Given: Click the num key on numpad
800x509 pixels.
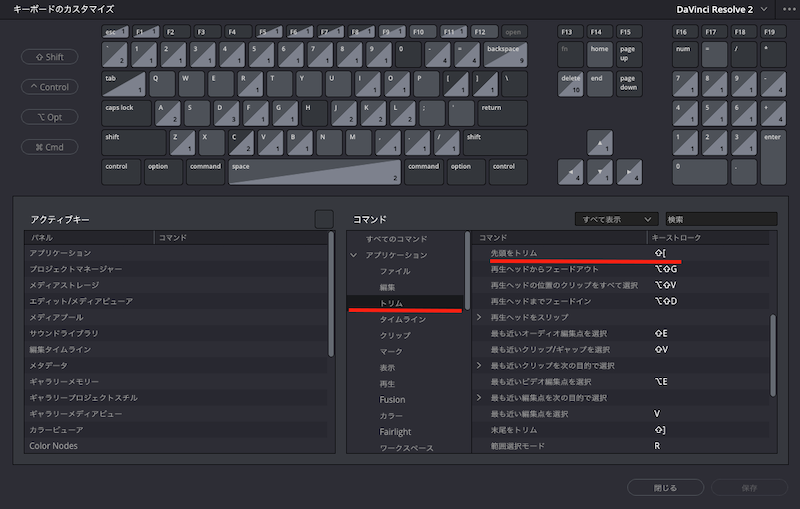Looking at the screenshot, I should 685,55.
